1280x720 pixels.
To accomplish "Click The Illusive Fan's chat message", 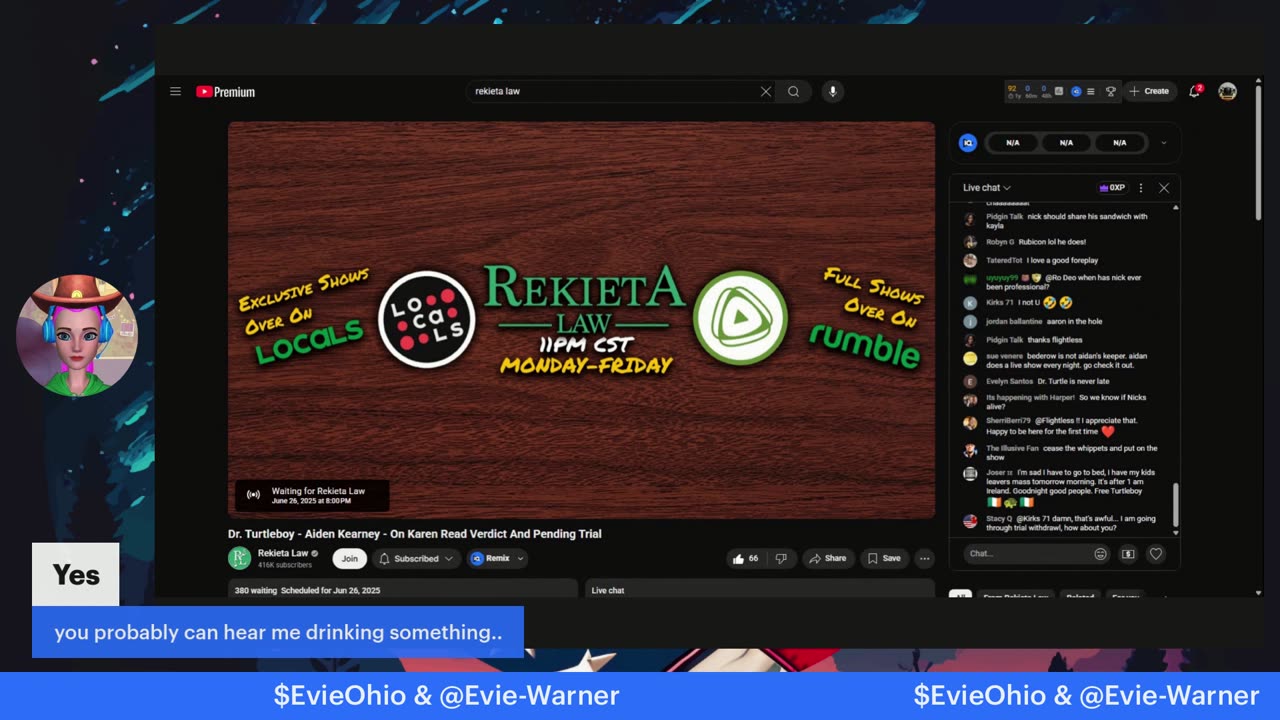I will click(x=1060, y=452).
